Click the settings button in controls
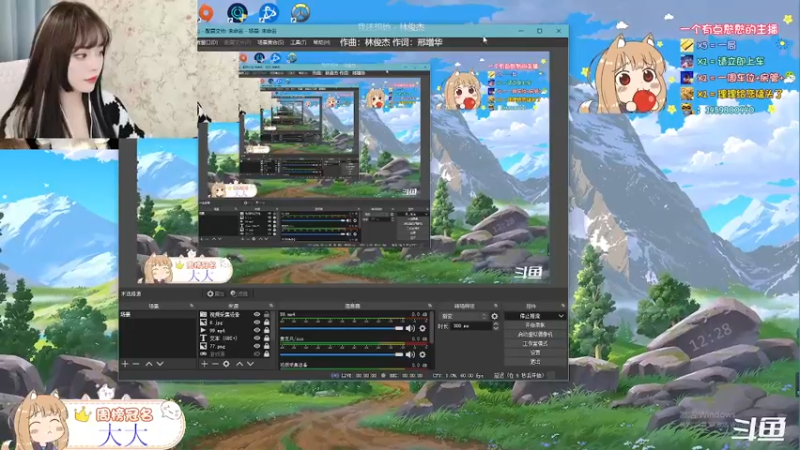 click(535, 353)
